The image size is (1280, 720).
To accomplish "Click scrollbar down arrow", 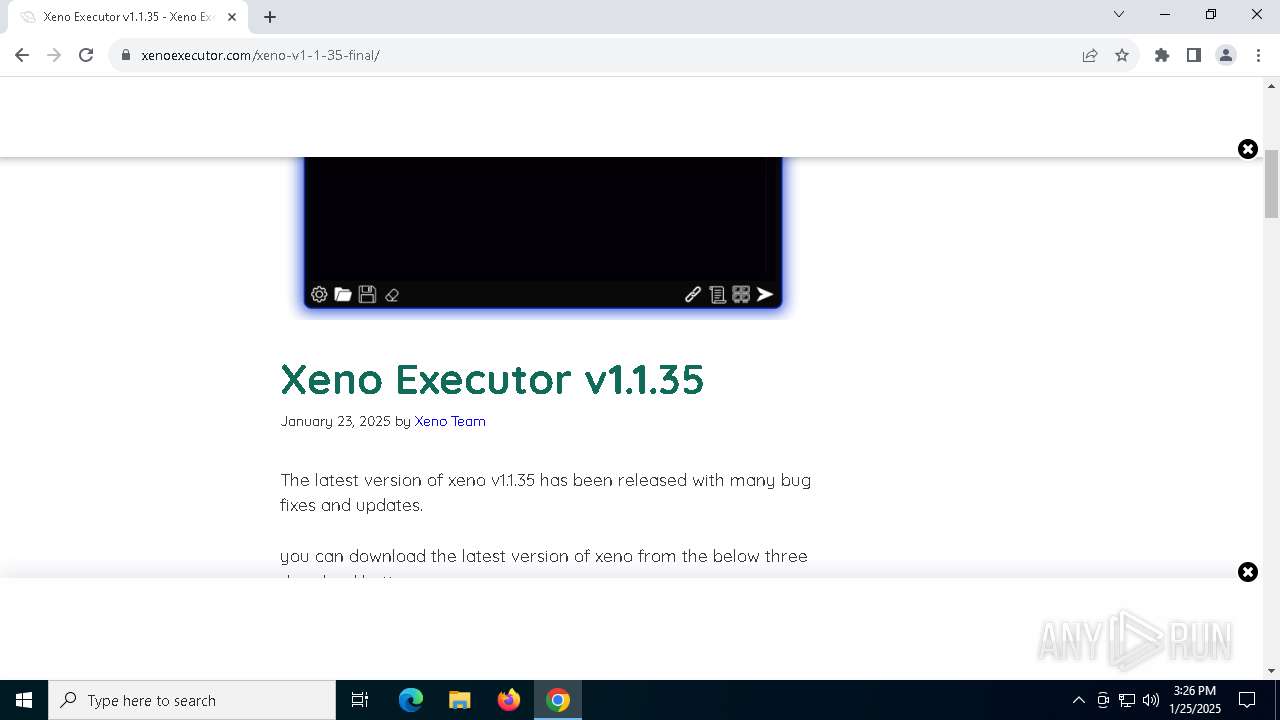I will [1272, 670].
